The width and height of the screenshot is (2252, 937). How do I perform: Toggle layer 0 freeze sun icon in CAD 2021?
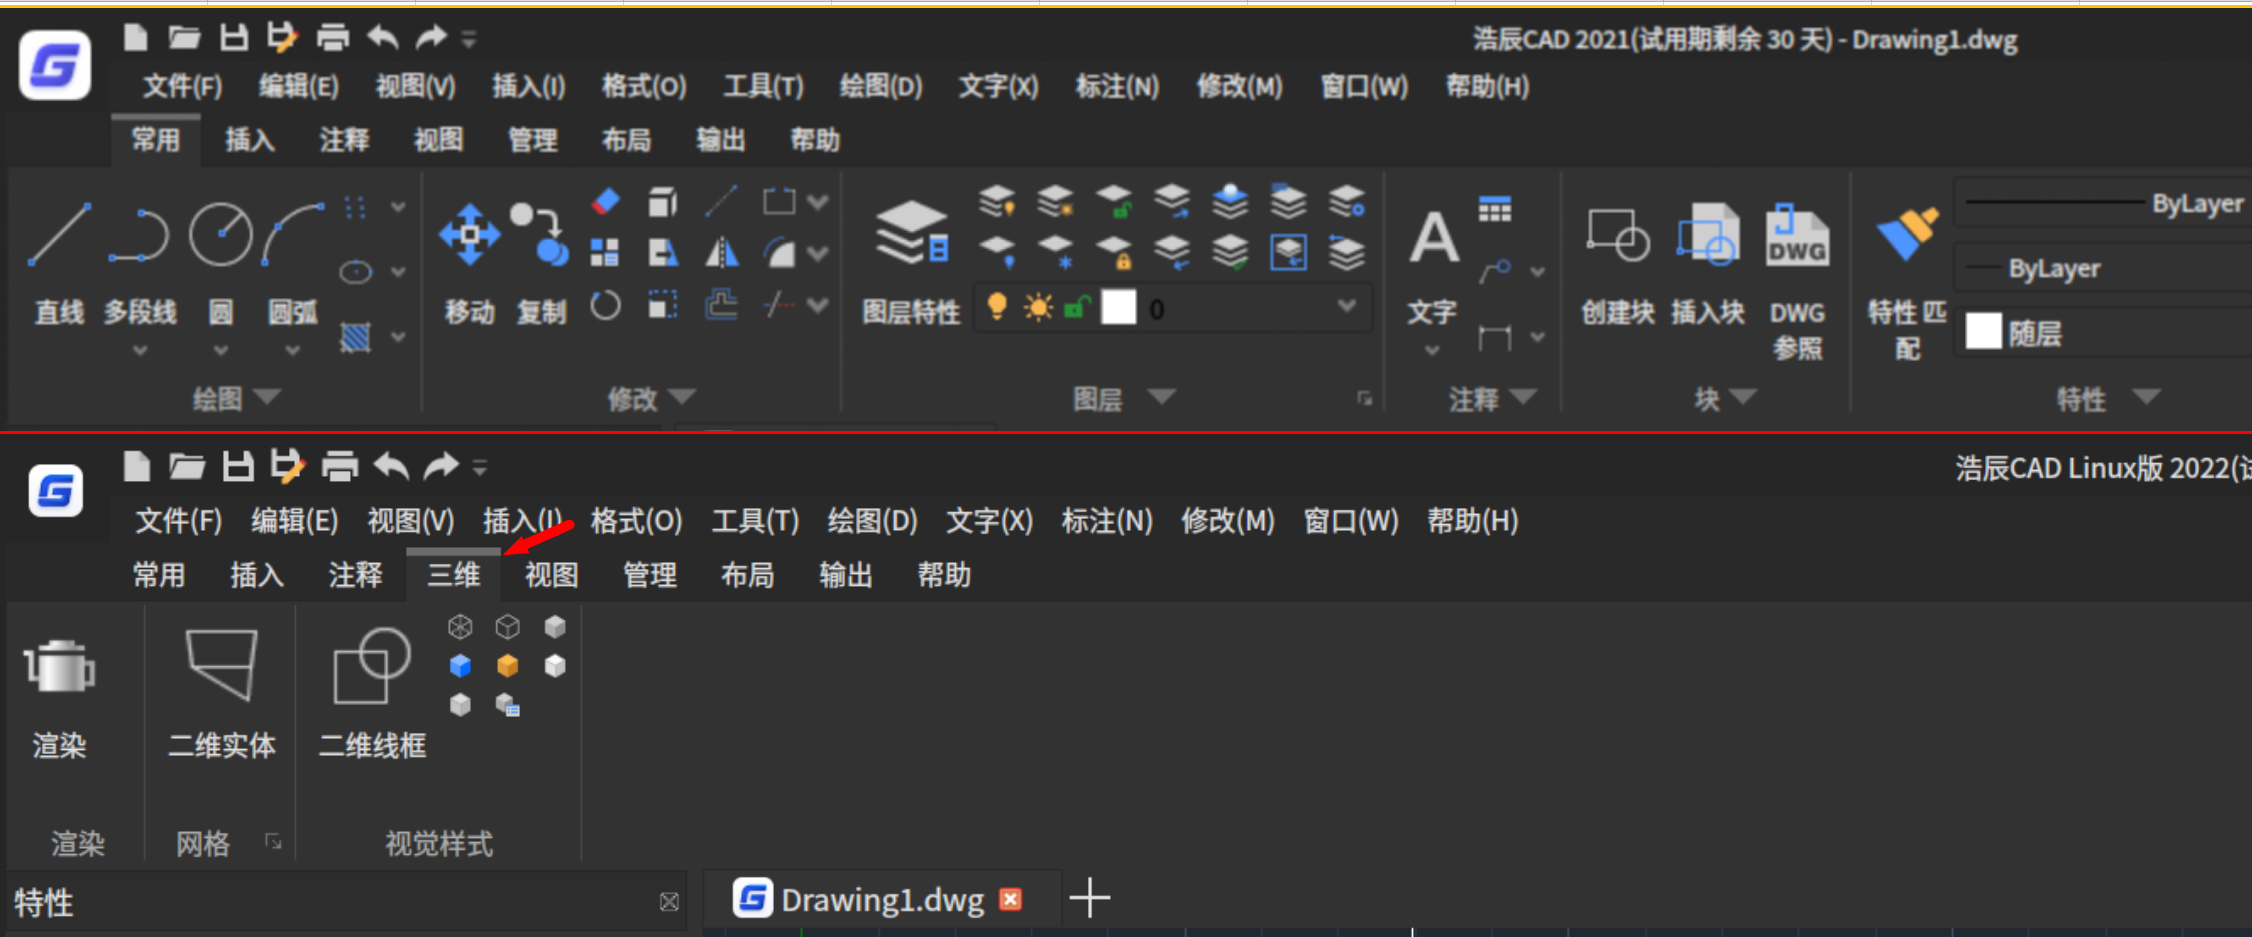(x=1038, y=306)
